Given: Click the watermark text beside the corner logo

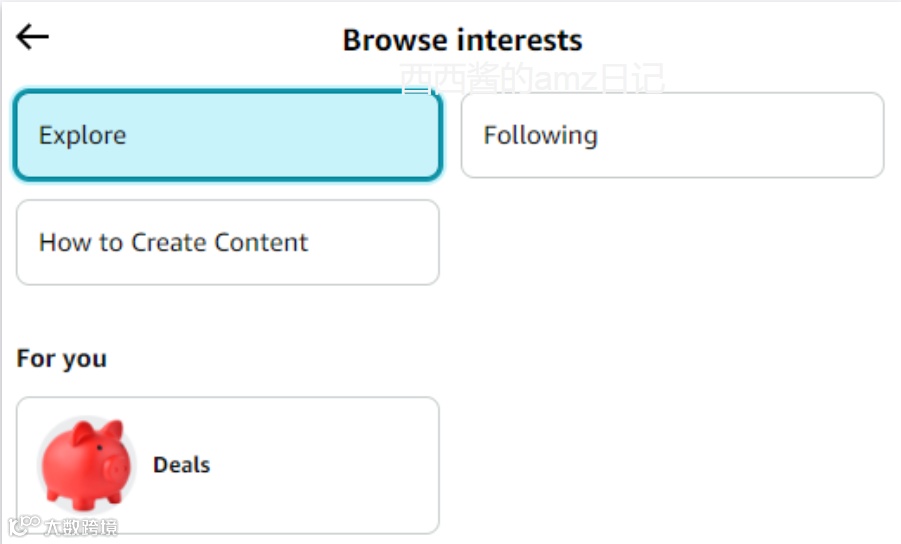Looking at the screenshot, I should coord(80,526).
